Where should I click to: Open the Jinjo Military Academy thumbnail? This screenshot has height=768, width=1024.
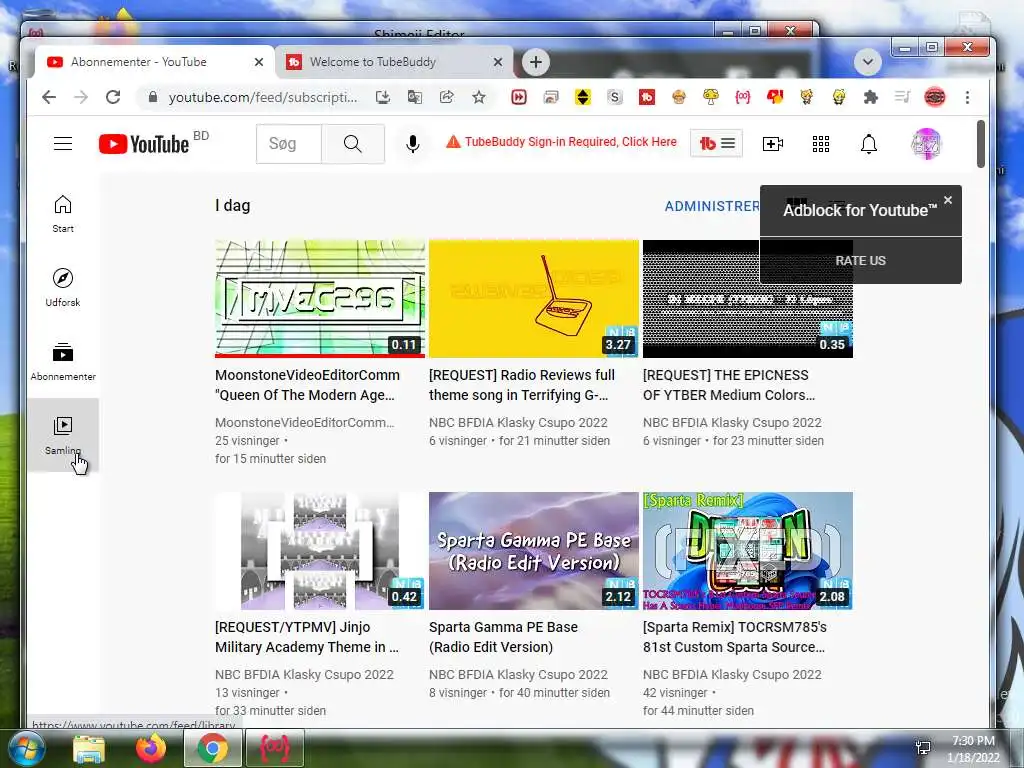[320, 551]
